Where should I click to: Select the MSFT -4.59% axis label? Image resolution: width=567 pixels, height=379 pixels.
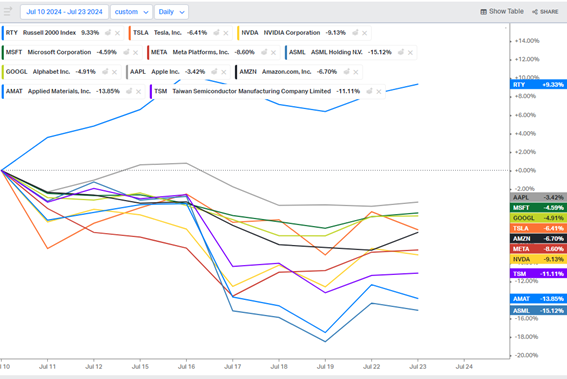coord(538,208)
